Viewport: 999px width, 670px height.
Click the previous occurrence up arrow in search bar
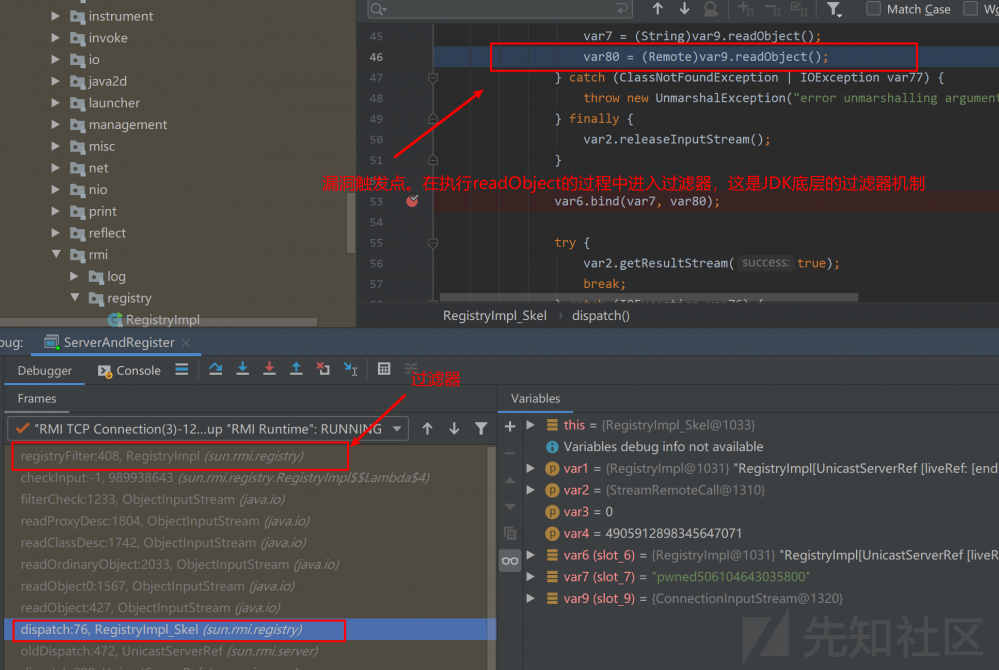coord(658,9)
